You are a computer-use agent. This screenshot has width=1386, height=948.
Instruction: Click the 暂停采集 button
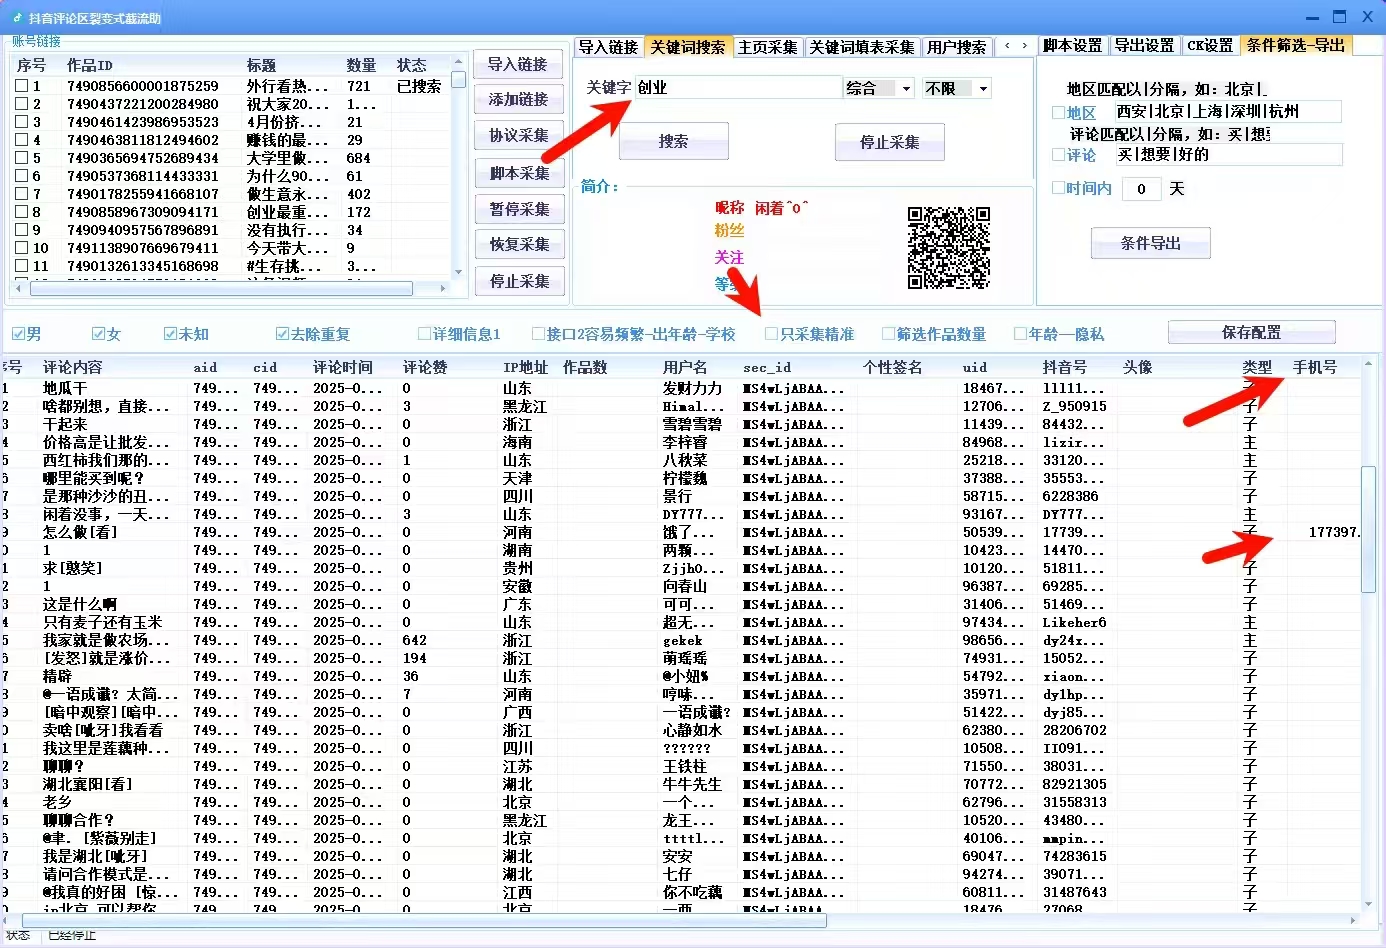tap(518, 209)
